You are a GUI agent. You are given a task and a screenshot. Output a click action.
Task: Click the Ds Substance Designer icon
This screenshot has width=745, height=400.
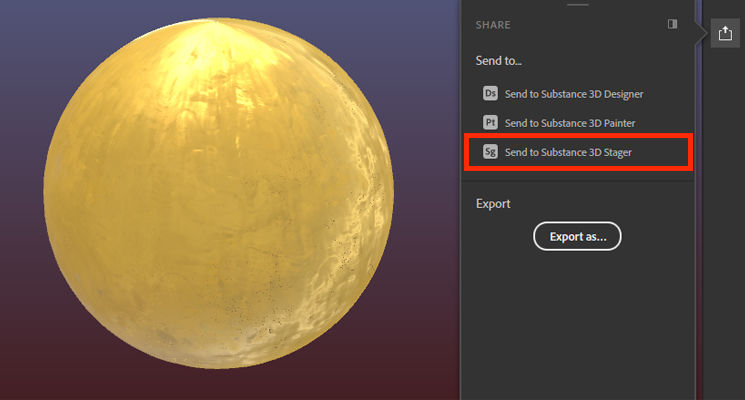tap(490, 93)
